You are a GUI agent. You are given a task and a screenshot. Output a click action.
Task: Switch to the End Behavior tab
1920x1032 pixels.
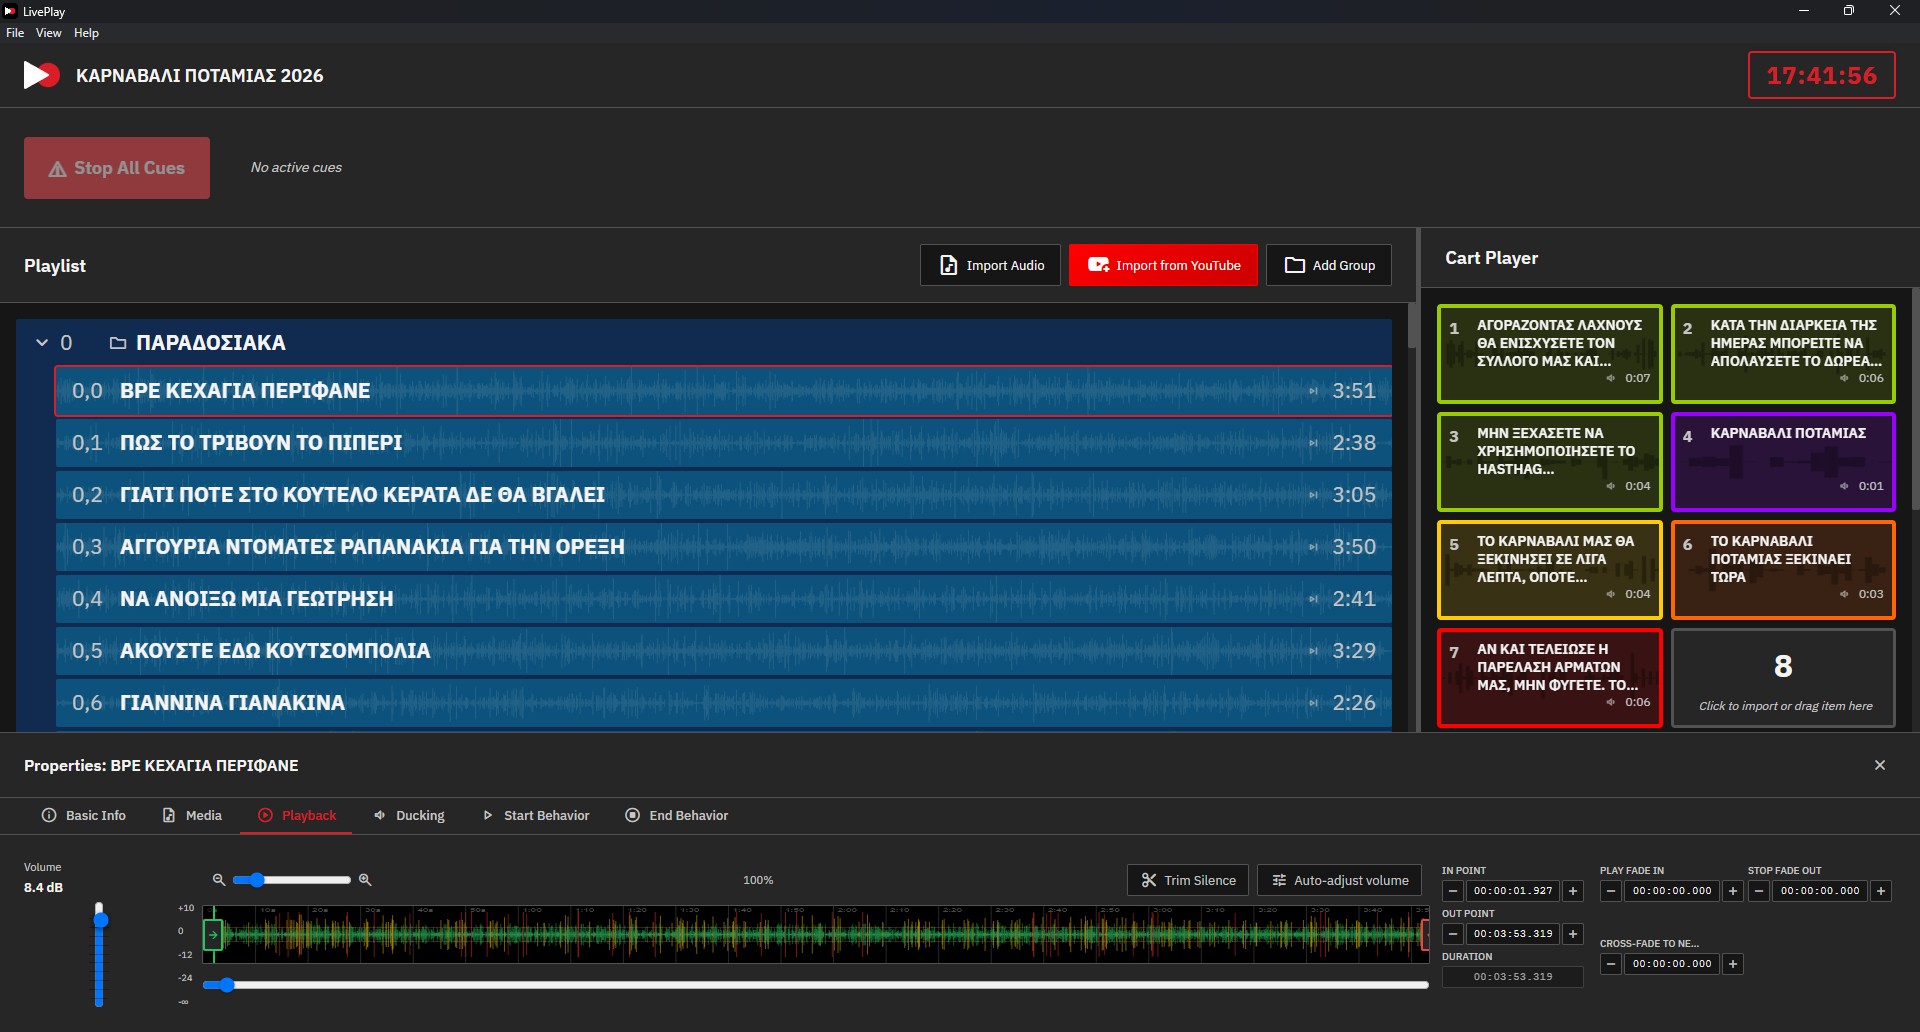coord(676,816)
